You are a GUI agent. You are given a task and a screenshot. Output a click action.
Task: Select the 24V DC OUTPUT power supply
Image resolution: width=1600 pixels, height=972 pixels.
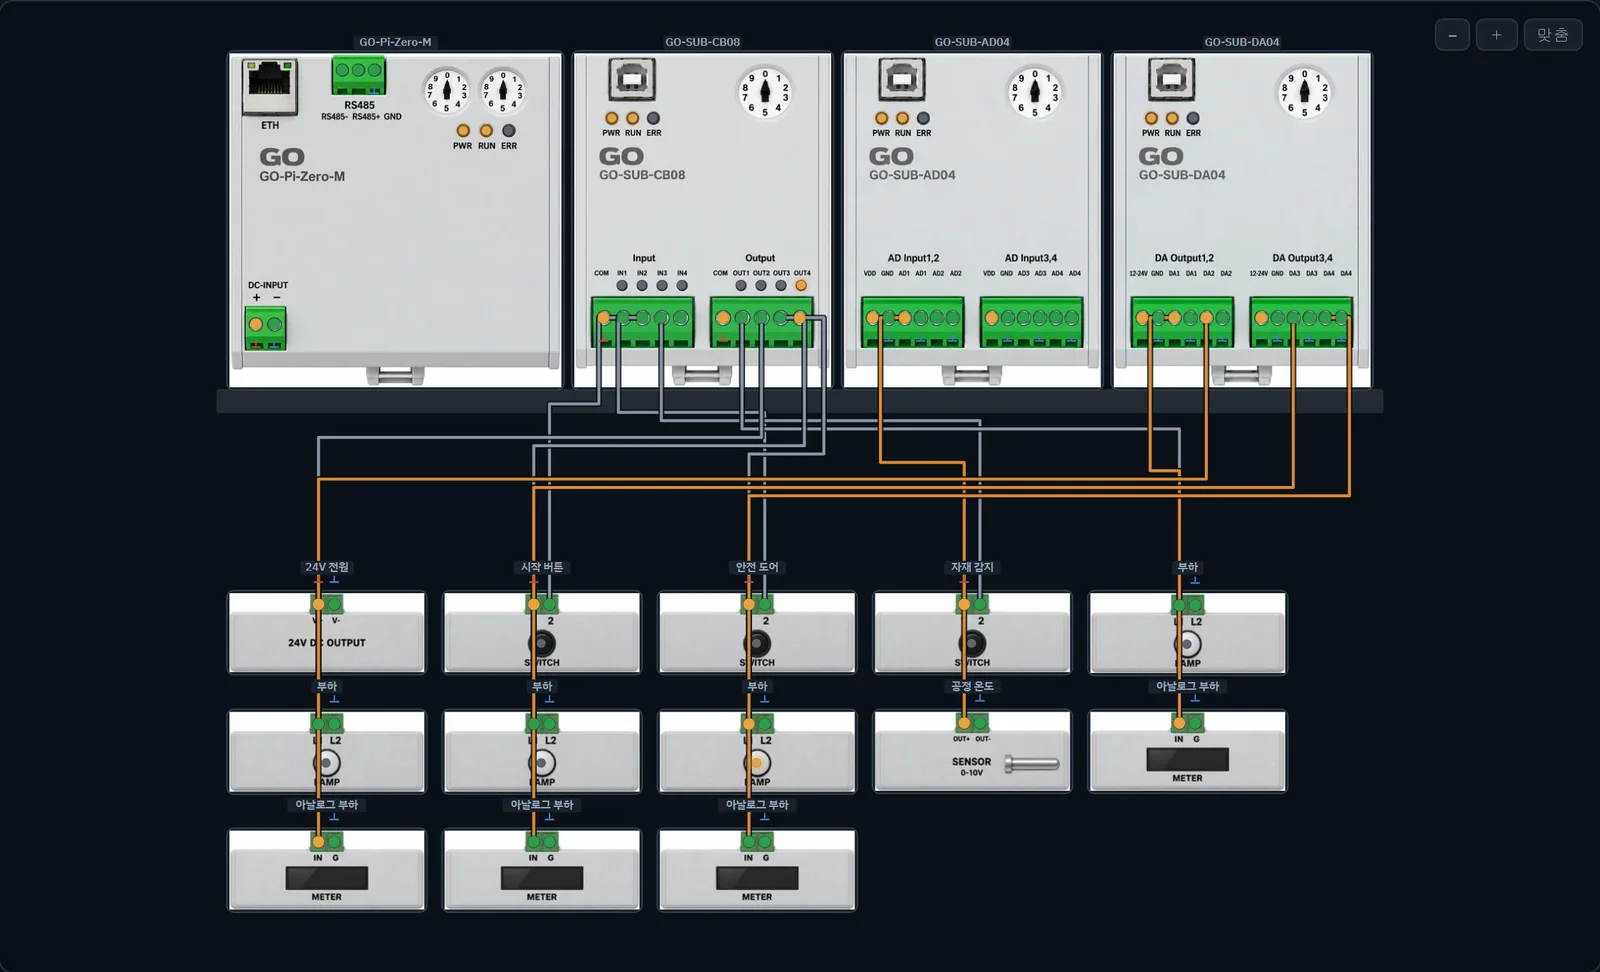point(327,633)
